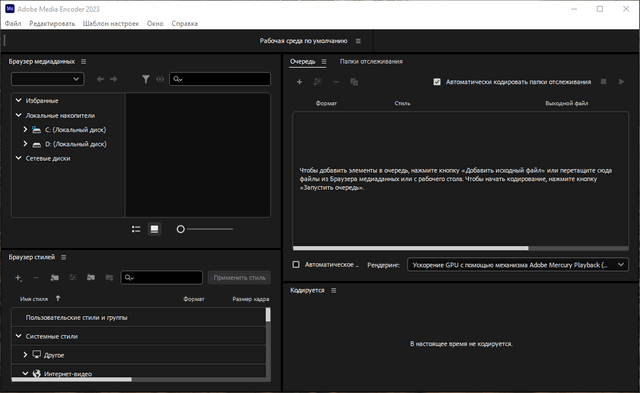Click the Выходной файл column header
640x393 pixels.
567,104
